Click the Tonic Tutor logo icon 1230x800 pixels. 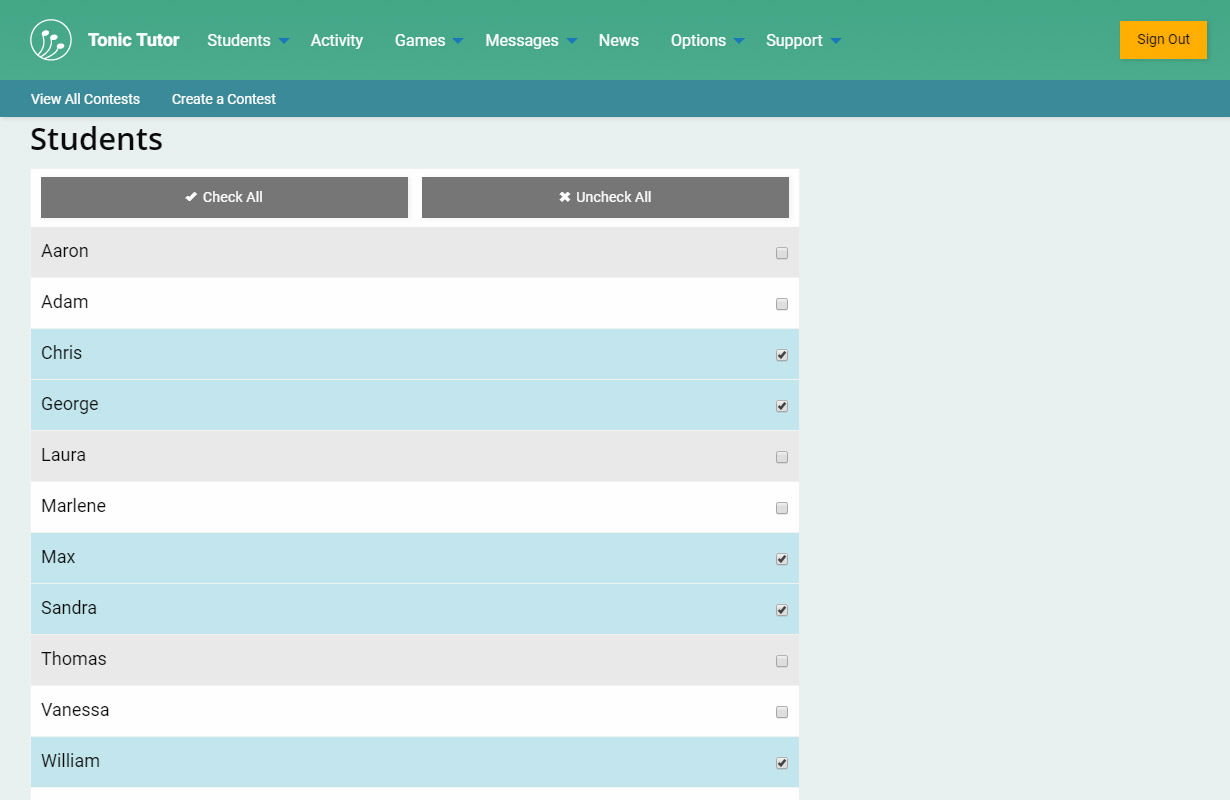tap(51, 40)
